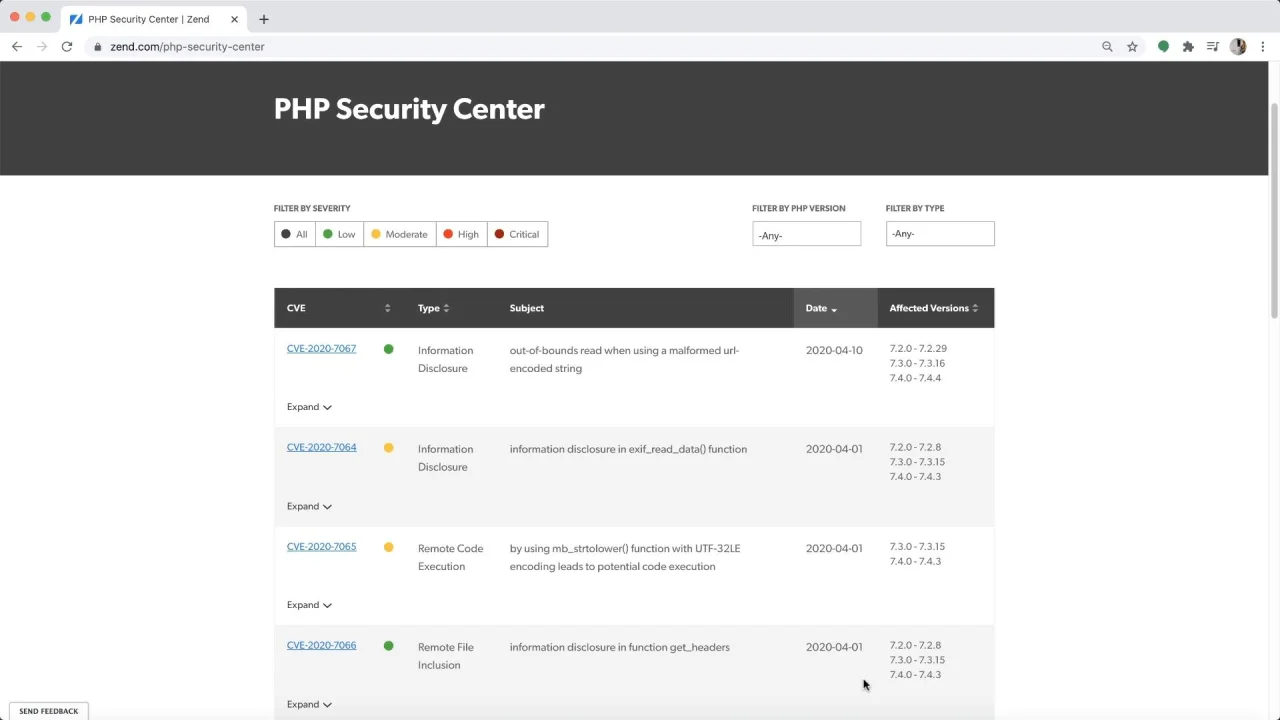Select the Moderate severity filter
1280x720 pixels.
click(x=399, y=234)
